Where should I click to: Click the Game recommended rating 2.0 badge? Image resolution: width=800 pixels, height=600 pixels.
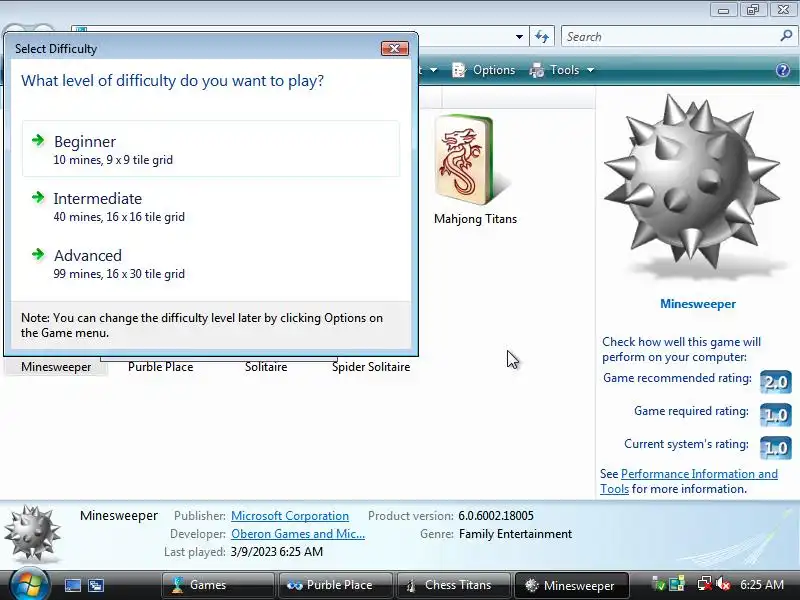click(776, 382)
